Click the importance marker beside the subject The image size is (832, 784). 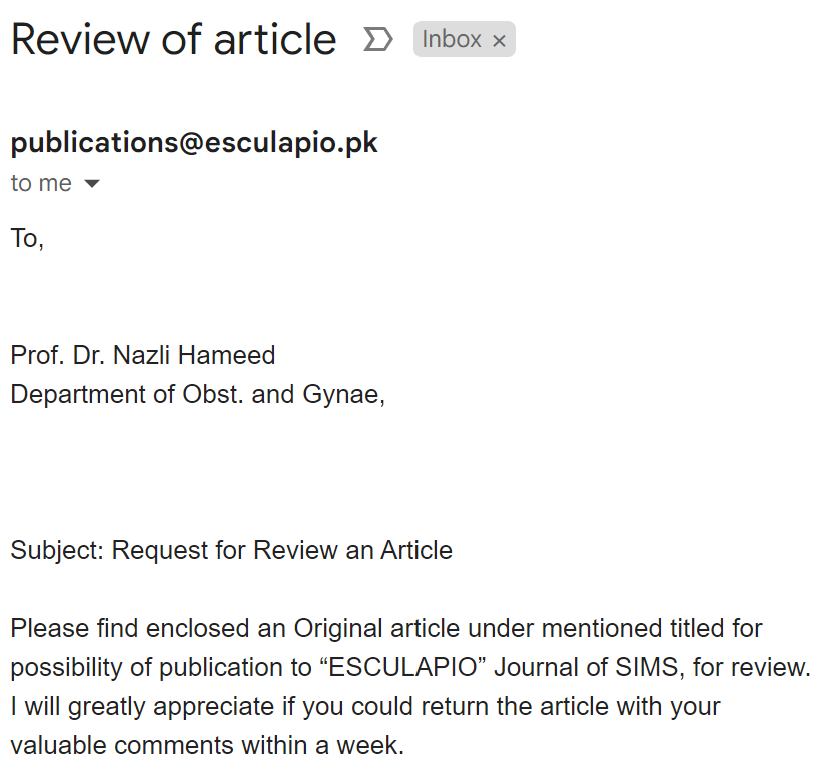click(377, 40)
